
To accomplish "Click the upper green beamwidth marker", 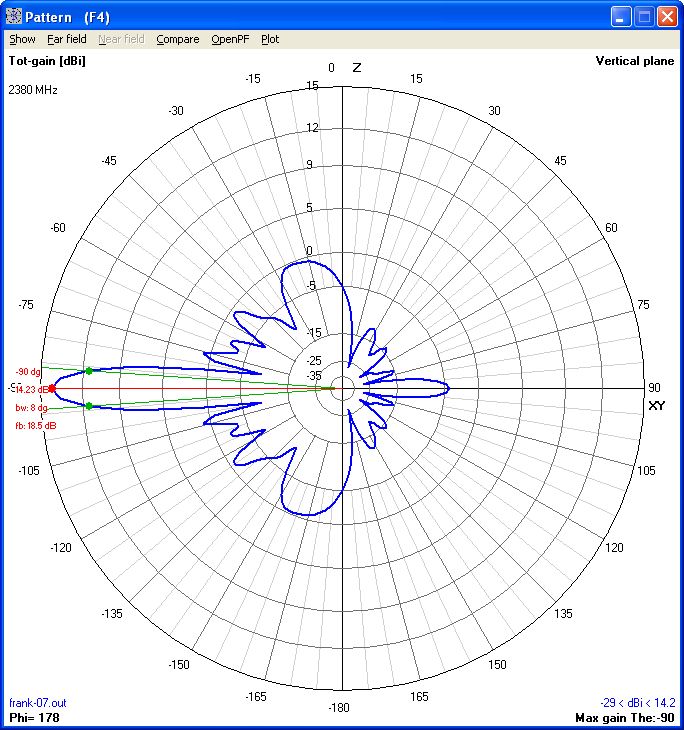I will (x=89, y=371).
